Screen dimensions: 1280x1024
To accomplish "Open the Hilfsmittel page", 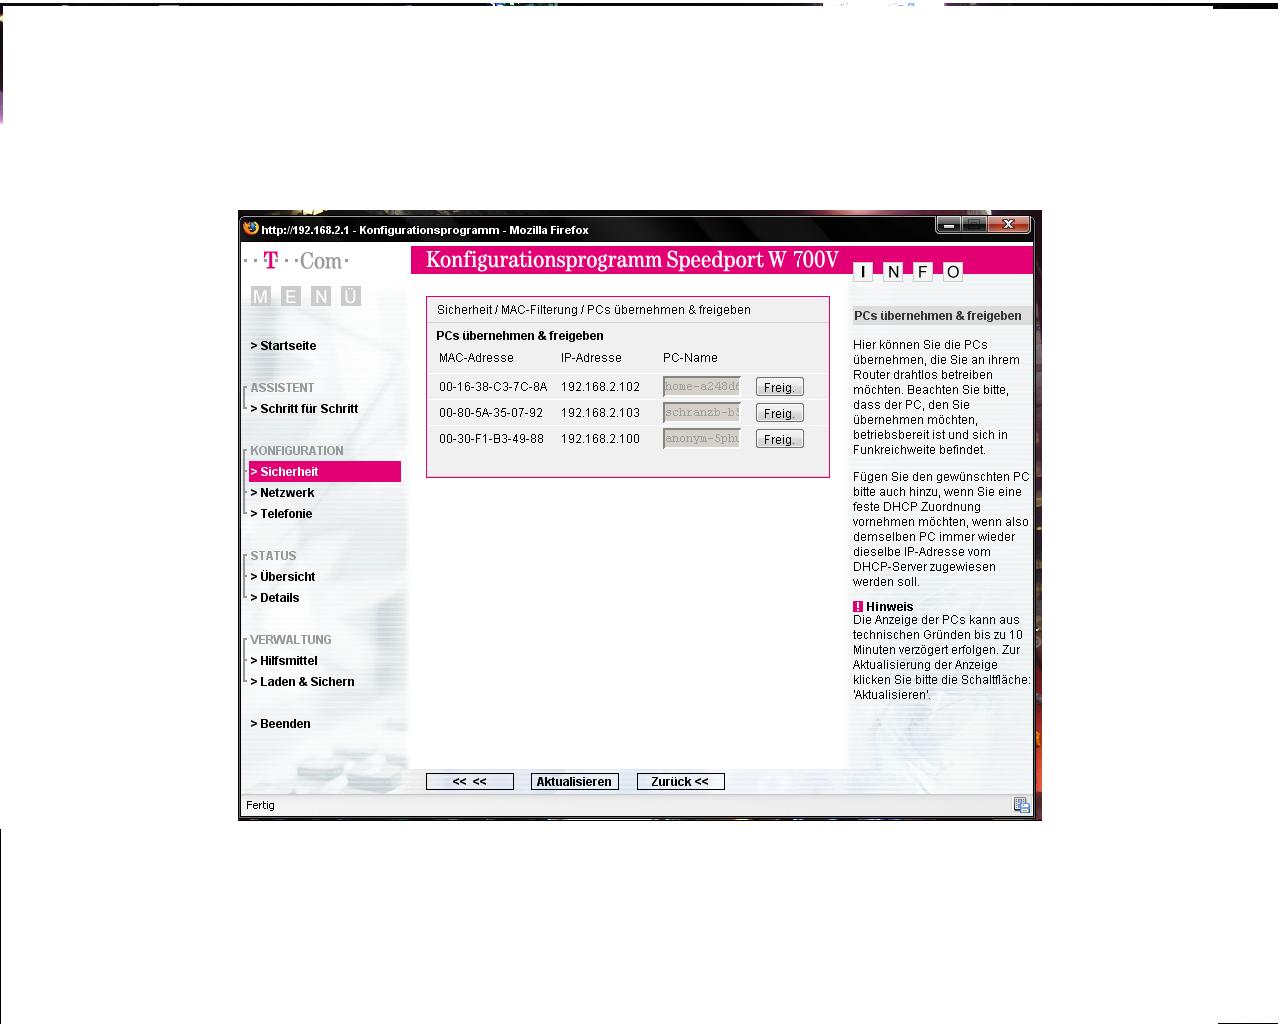I will [284, 660].
